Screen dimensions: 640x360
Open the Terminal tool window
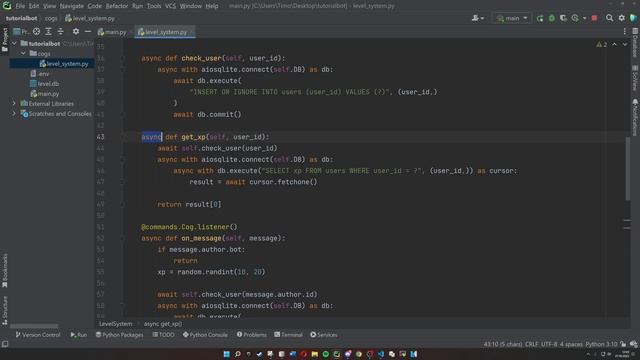pyautogui.click(x=289, y=335)
